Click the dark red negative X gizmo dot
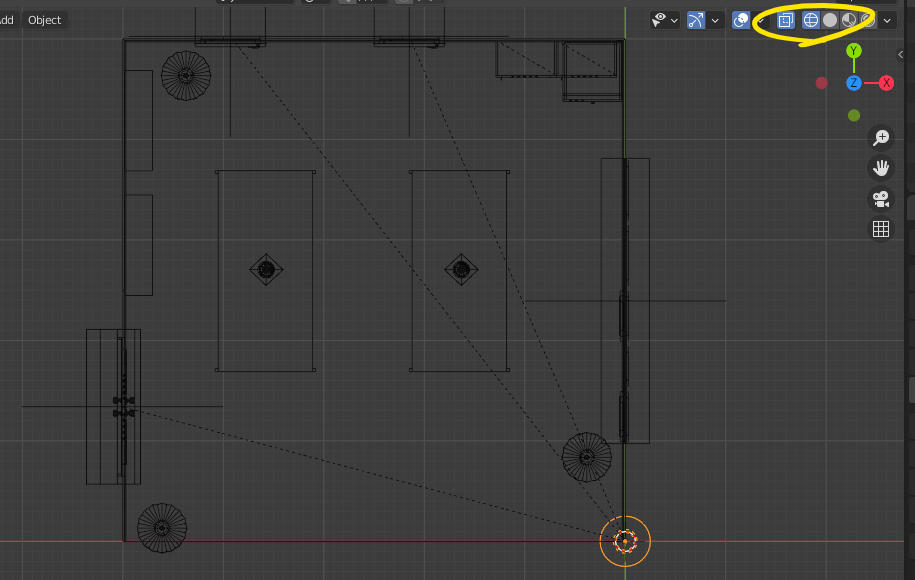 click(x=822, y=83)
